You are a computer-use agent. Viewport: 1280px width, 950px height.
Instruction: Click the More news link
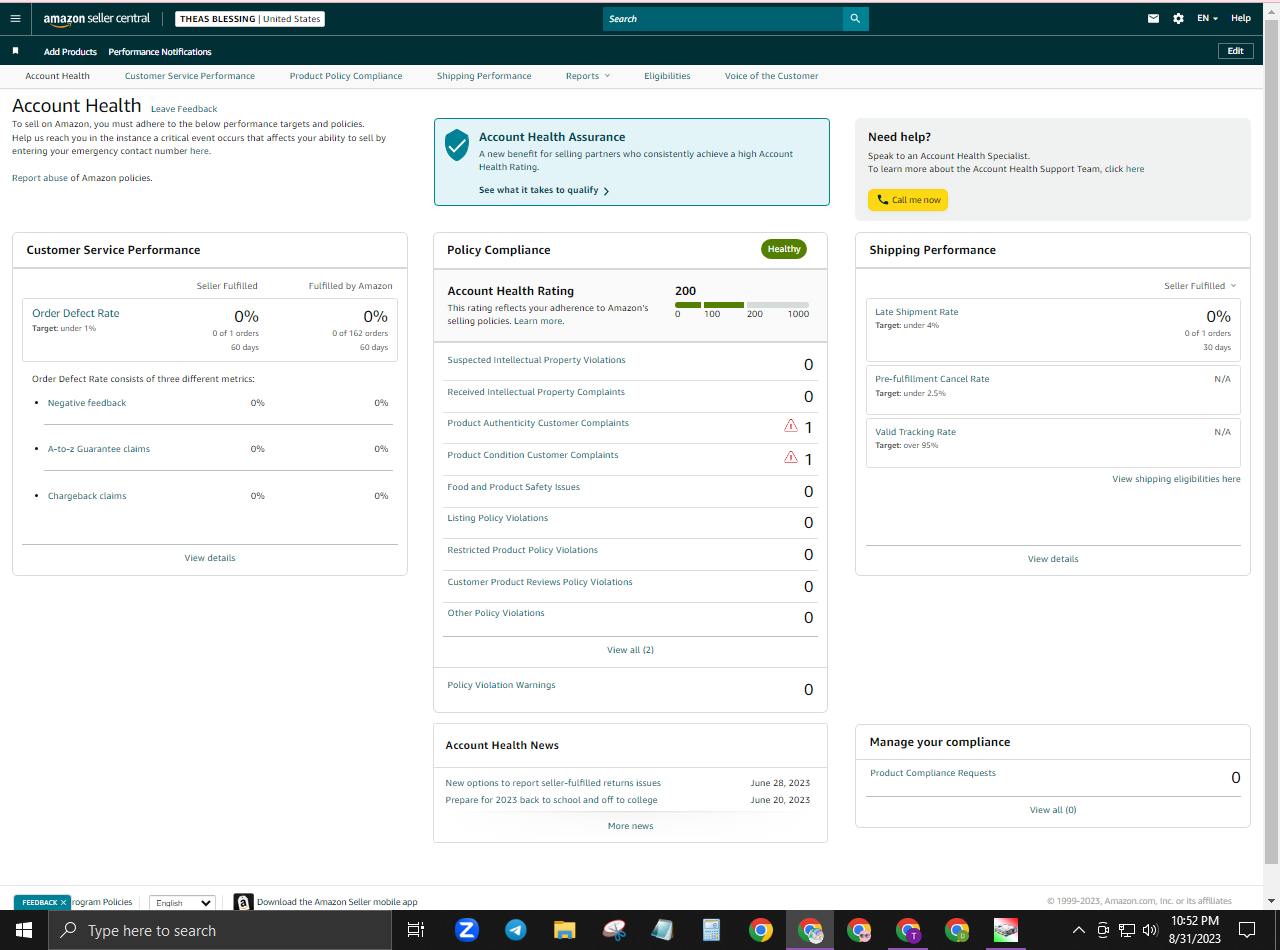[x=630, y=826]
